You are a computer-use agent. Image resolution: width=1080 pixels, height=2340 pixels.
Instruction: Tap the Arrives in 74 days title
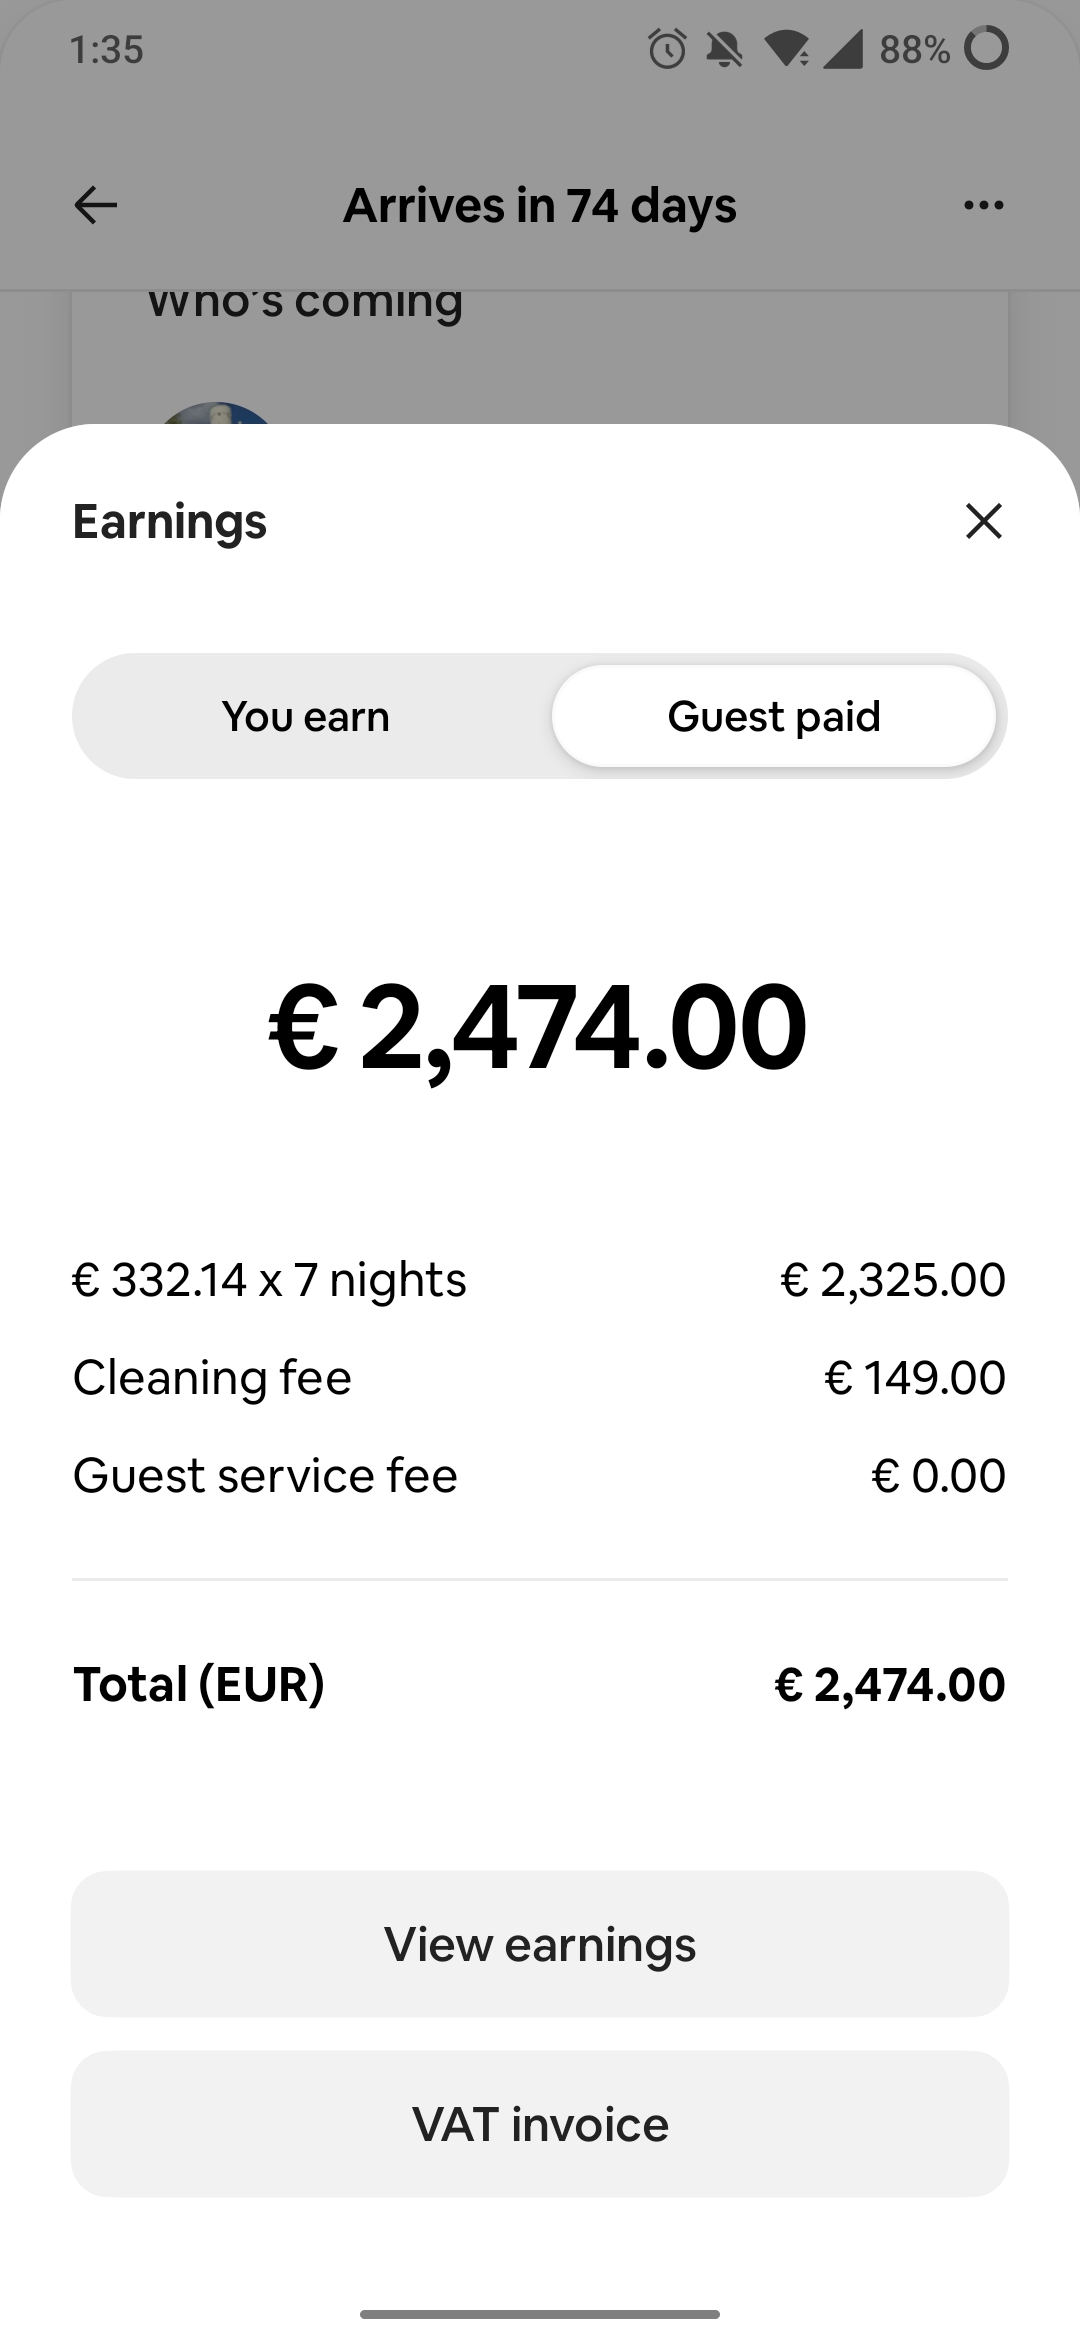tap(540, 205)
